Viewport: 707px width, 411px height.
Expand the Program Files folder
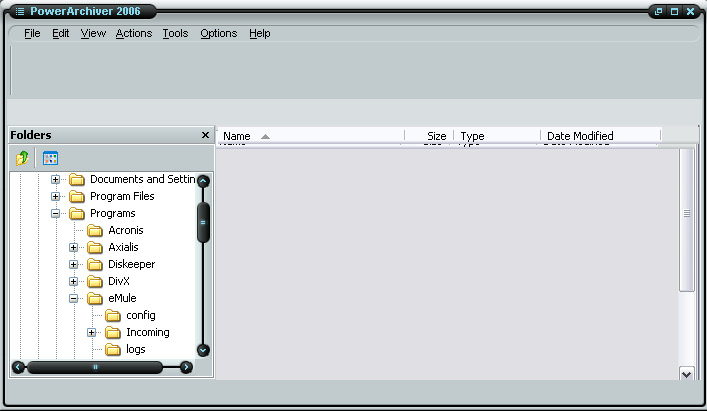(x=55, y=196)
